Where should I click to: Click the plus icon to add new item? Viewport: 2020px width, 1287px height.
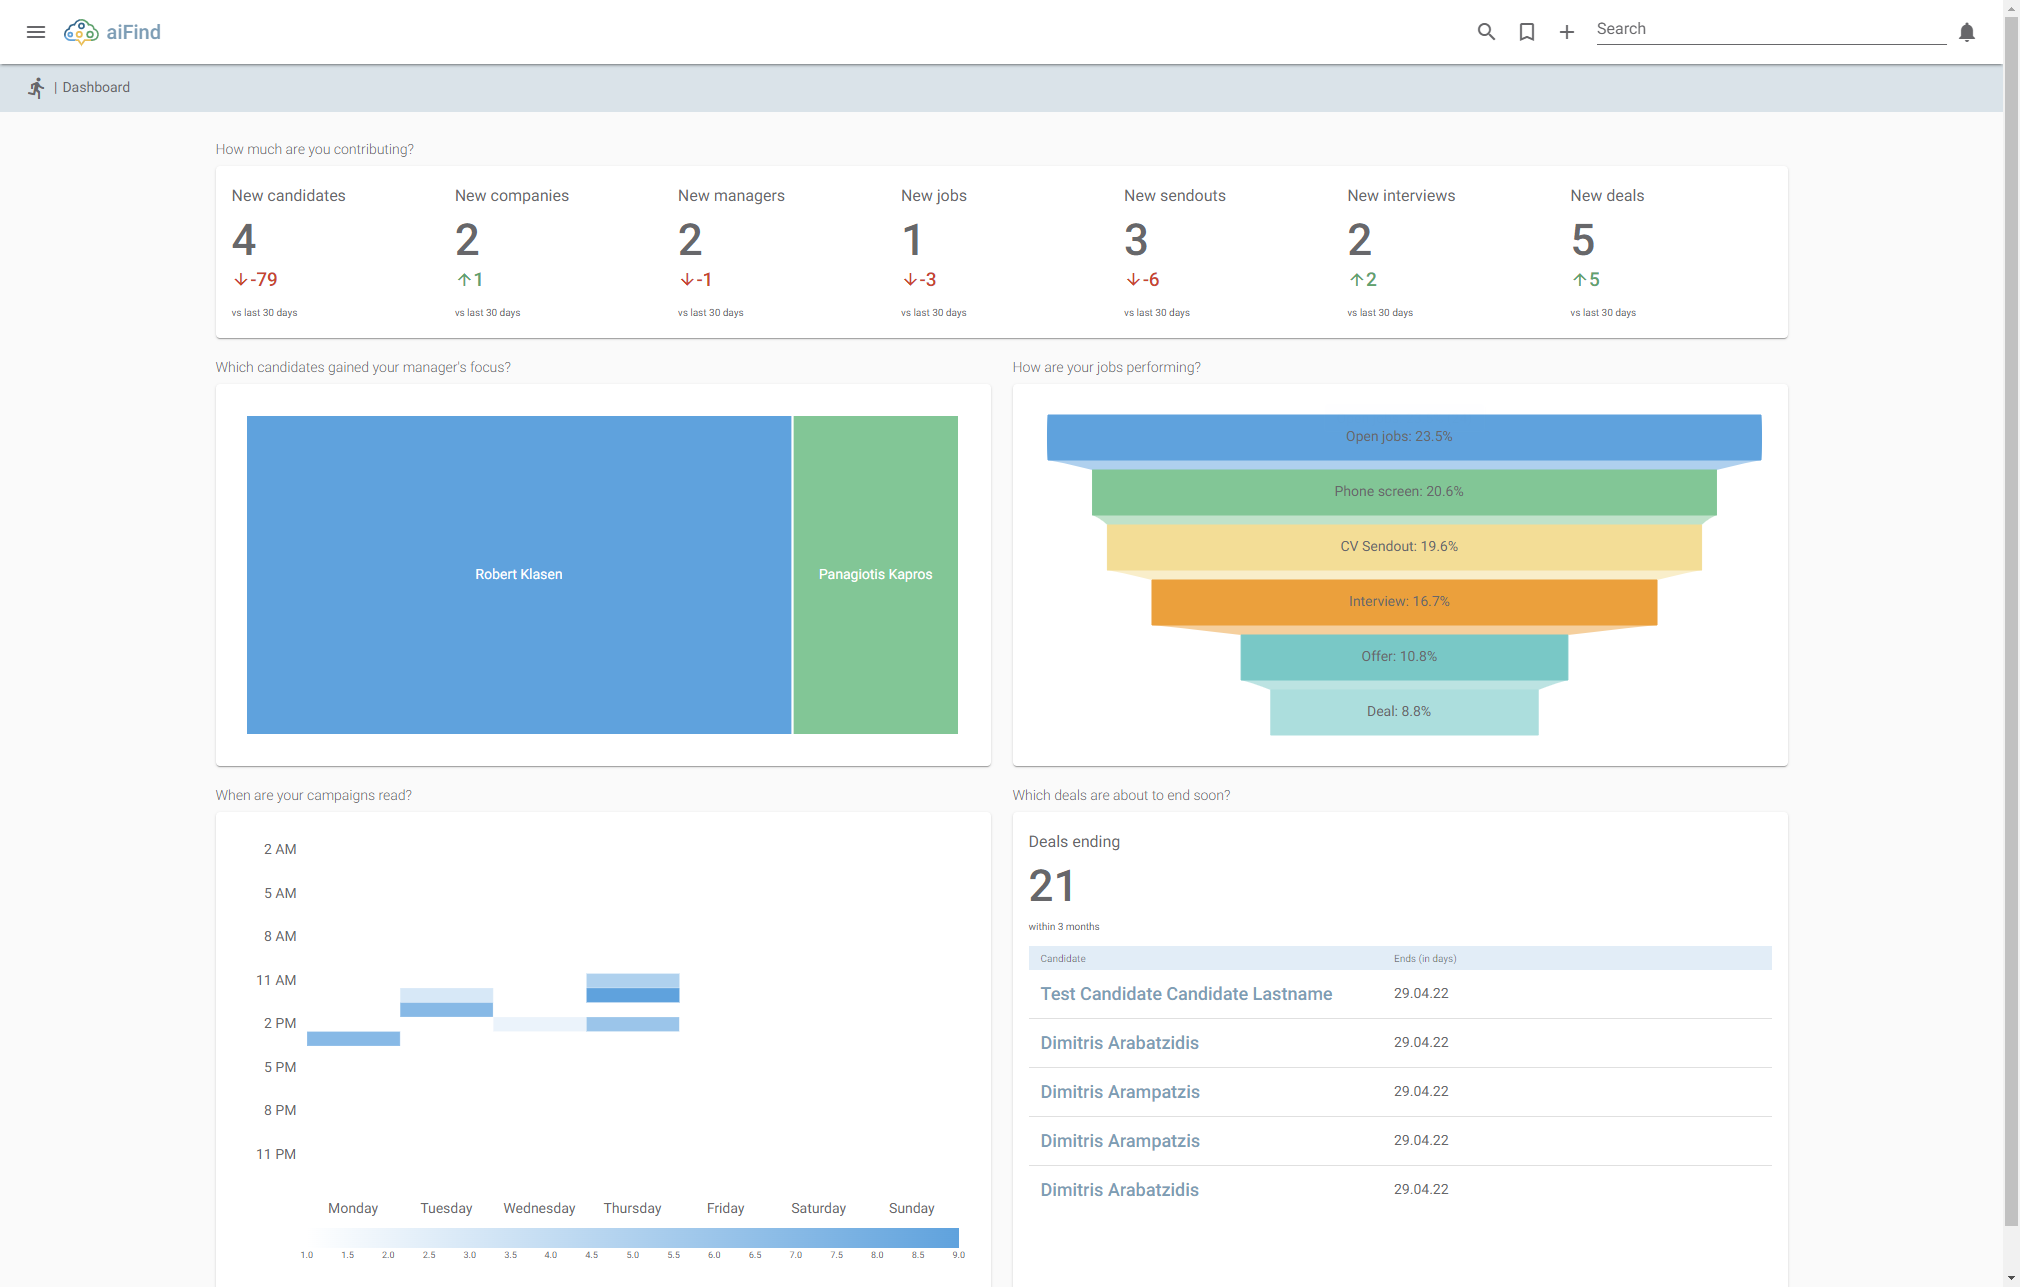coord(1566,31)
